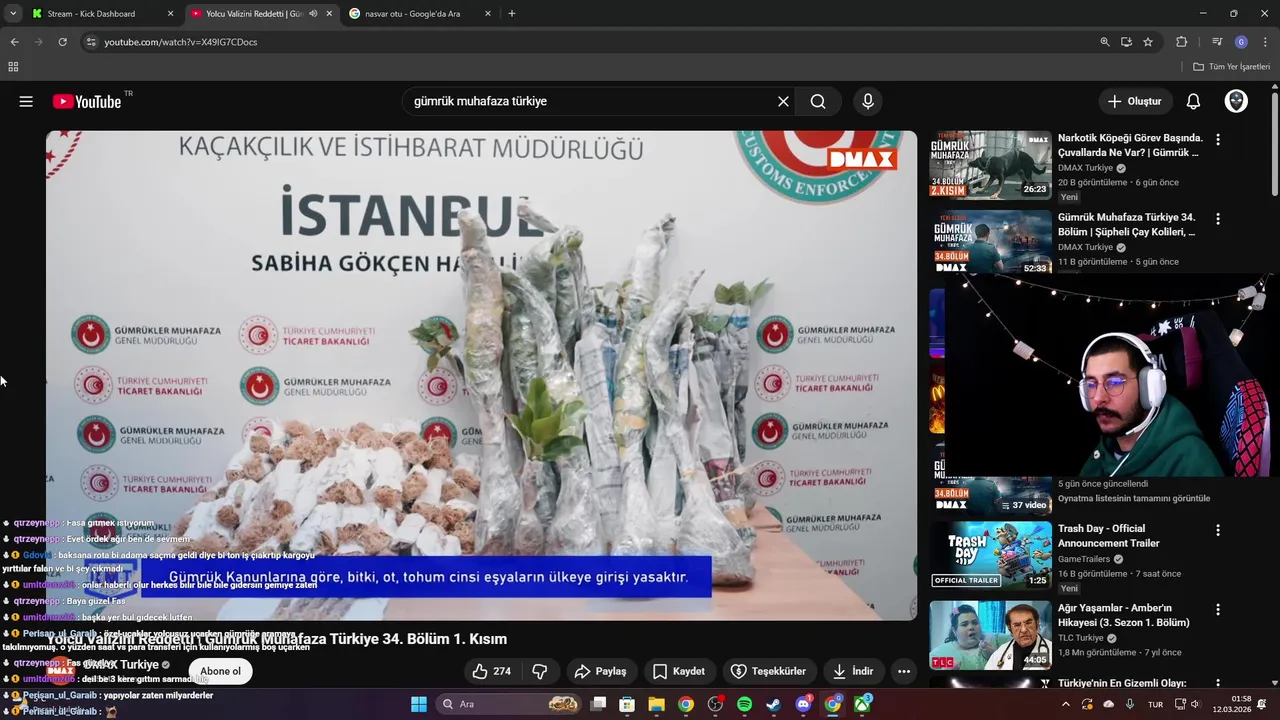Open Oynatma listesinin tamamını görüntüle link
1280x720 pixels.
[1134, 498]
